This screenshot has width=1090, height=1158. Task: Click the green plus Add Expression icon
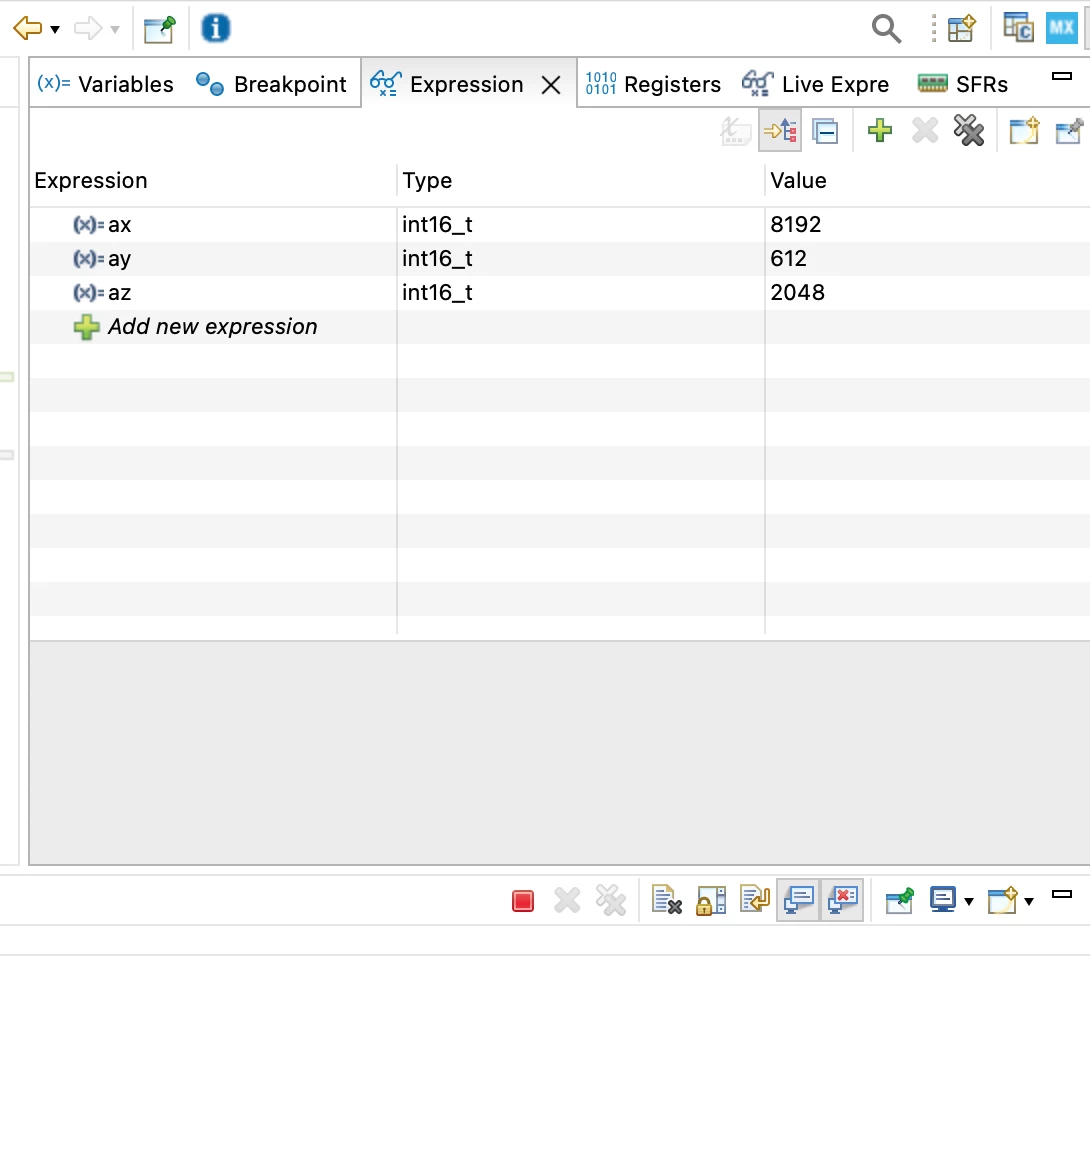pos(880,131)
